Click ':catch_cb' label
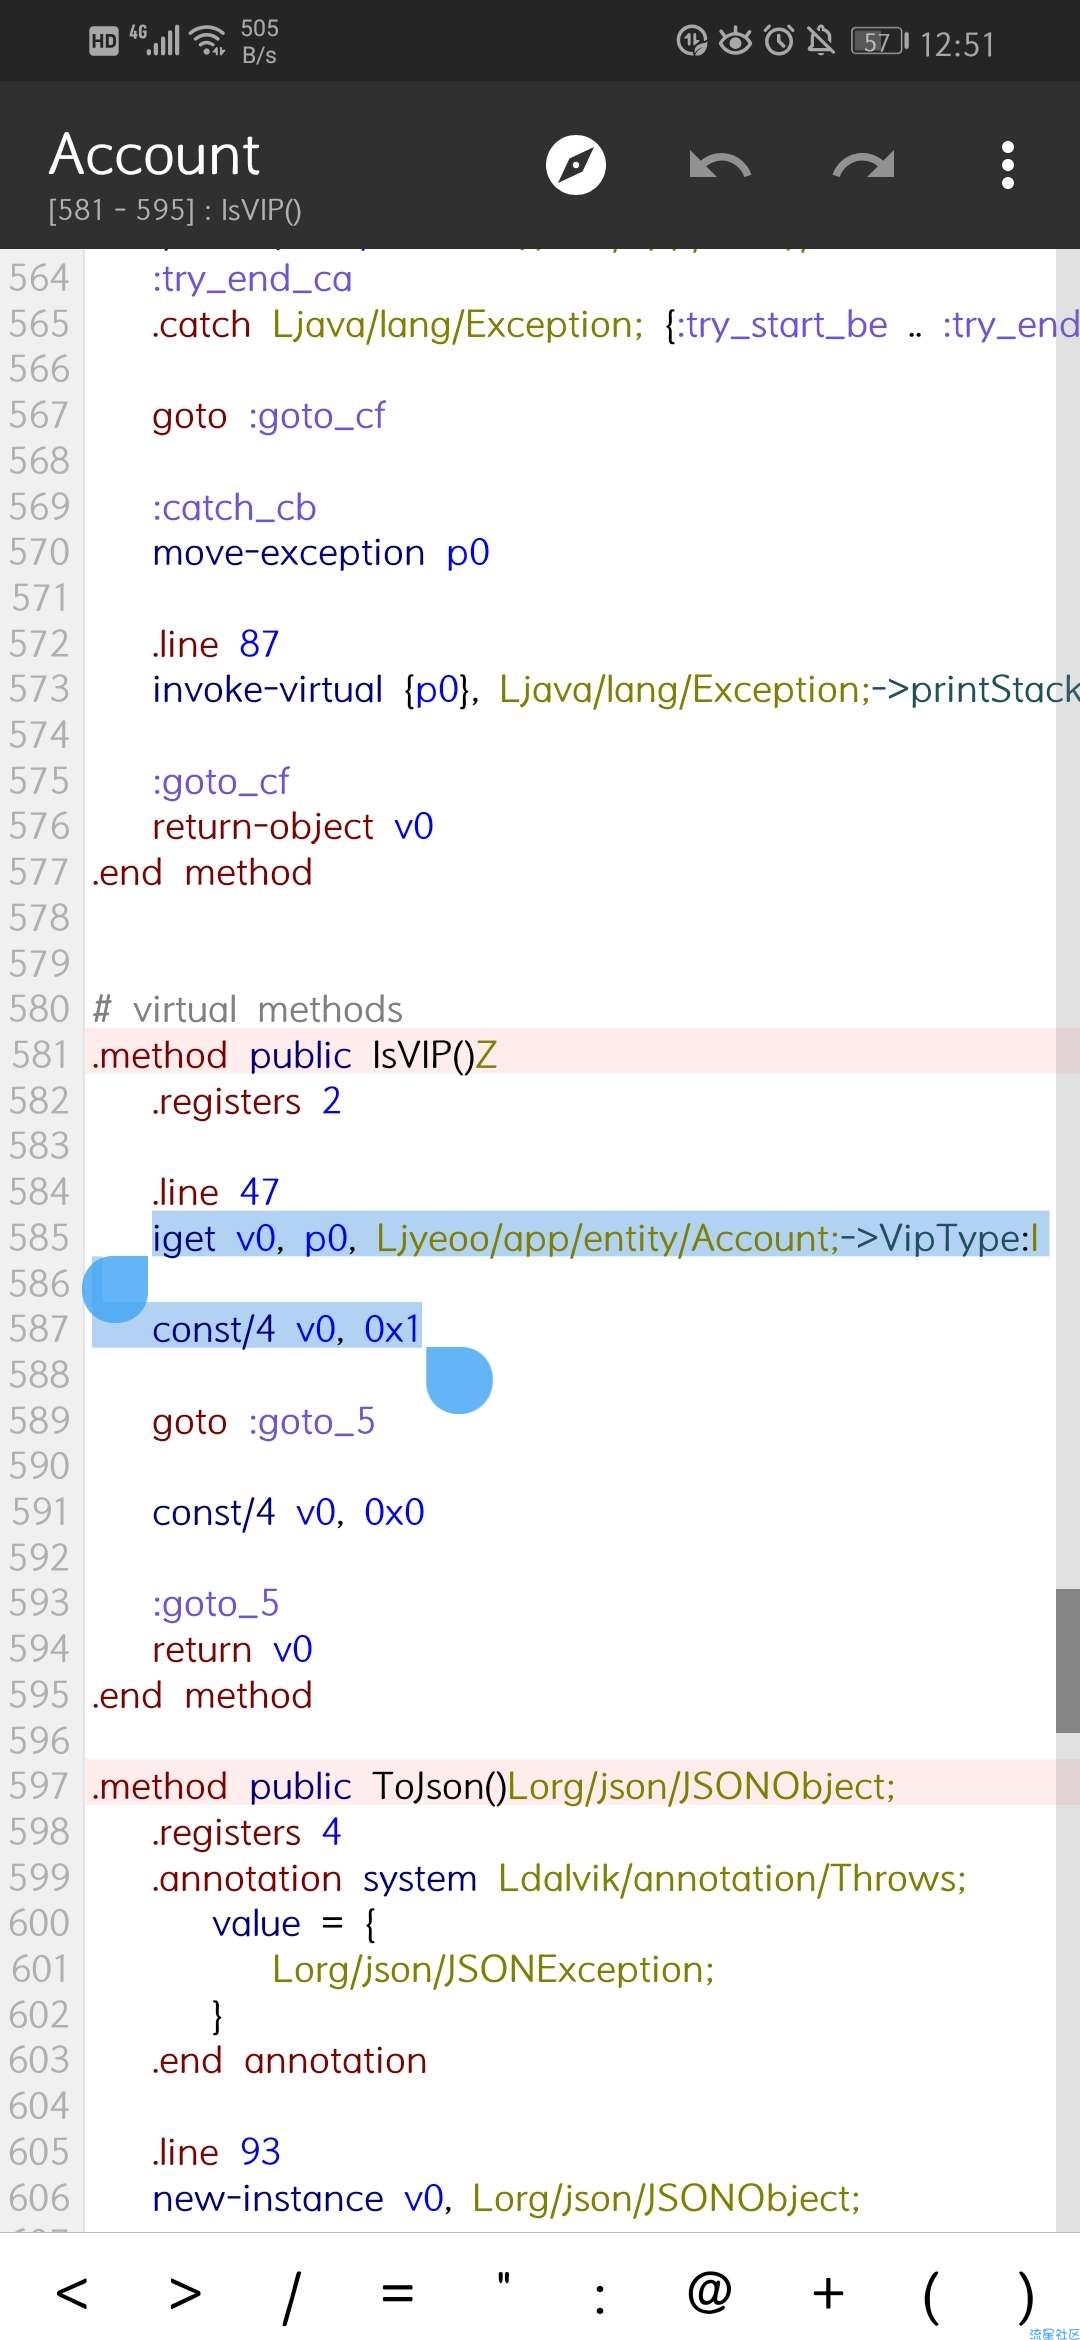The height and width of the screenshot is (2340, 1080). [234, 507]
